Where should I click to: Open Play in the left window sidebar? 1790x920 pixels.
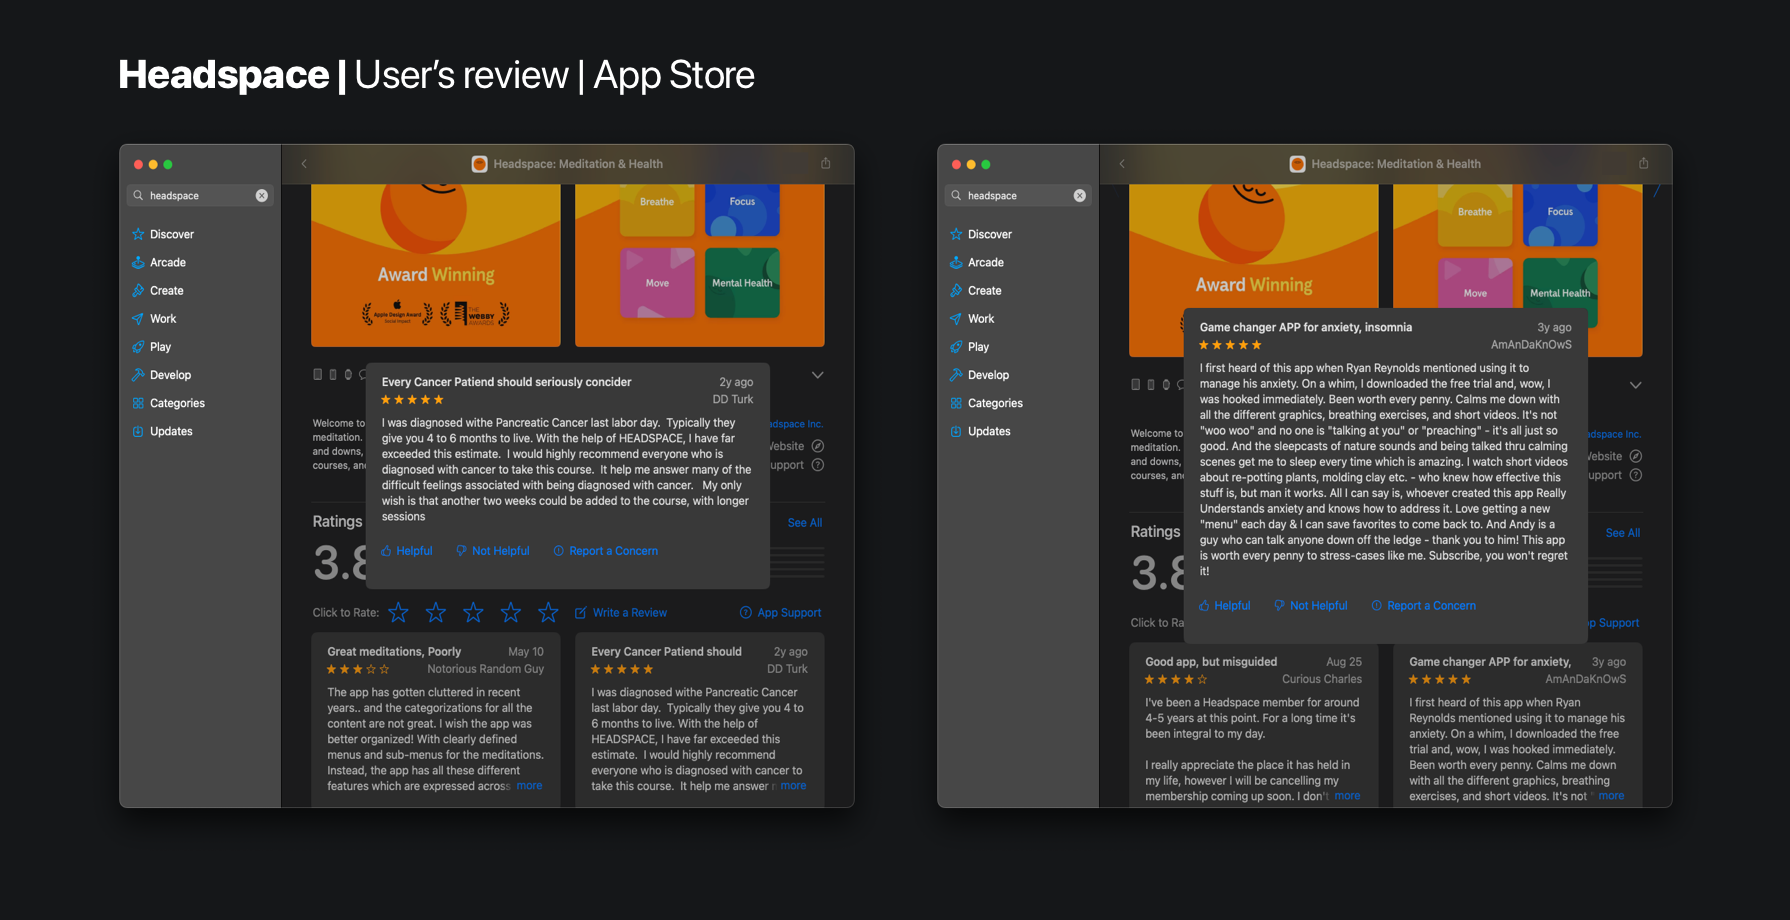151,346
